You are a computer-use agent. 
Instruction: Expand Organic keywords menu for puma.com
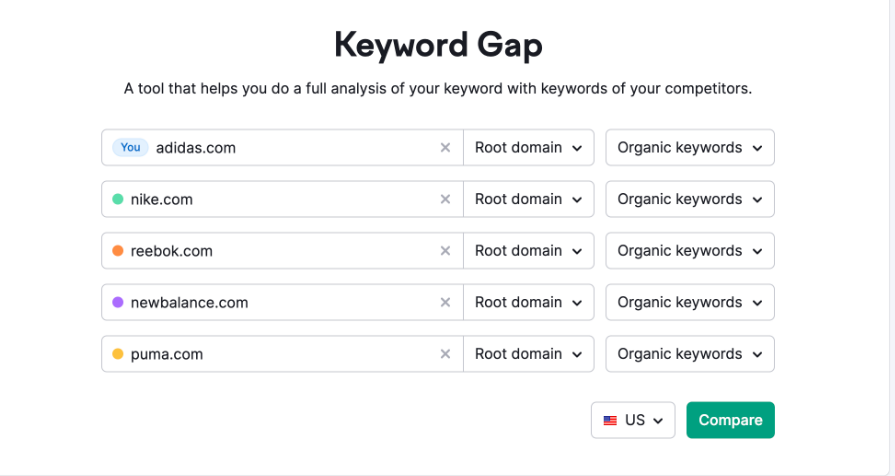click(690, 354)
